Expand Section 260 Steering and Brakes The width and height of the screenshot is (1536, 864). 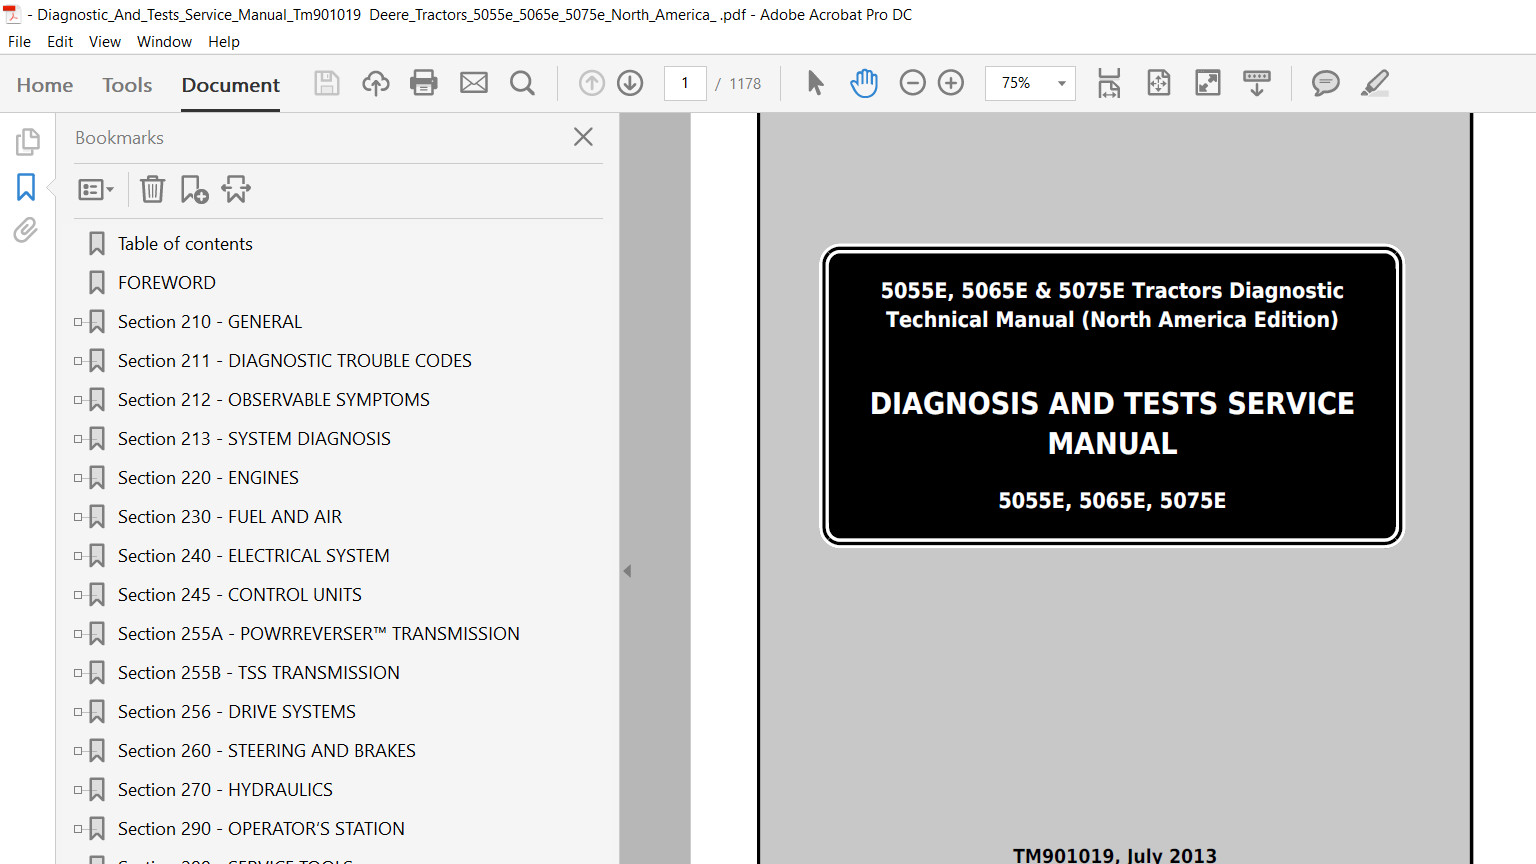coord(78,751)
